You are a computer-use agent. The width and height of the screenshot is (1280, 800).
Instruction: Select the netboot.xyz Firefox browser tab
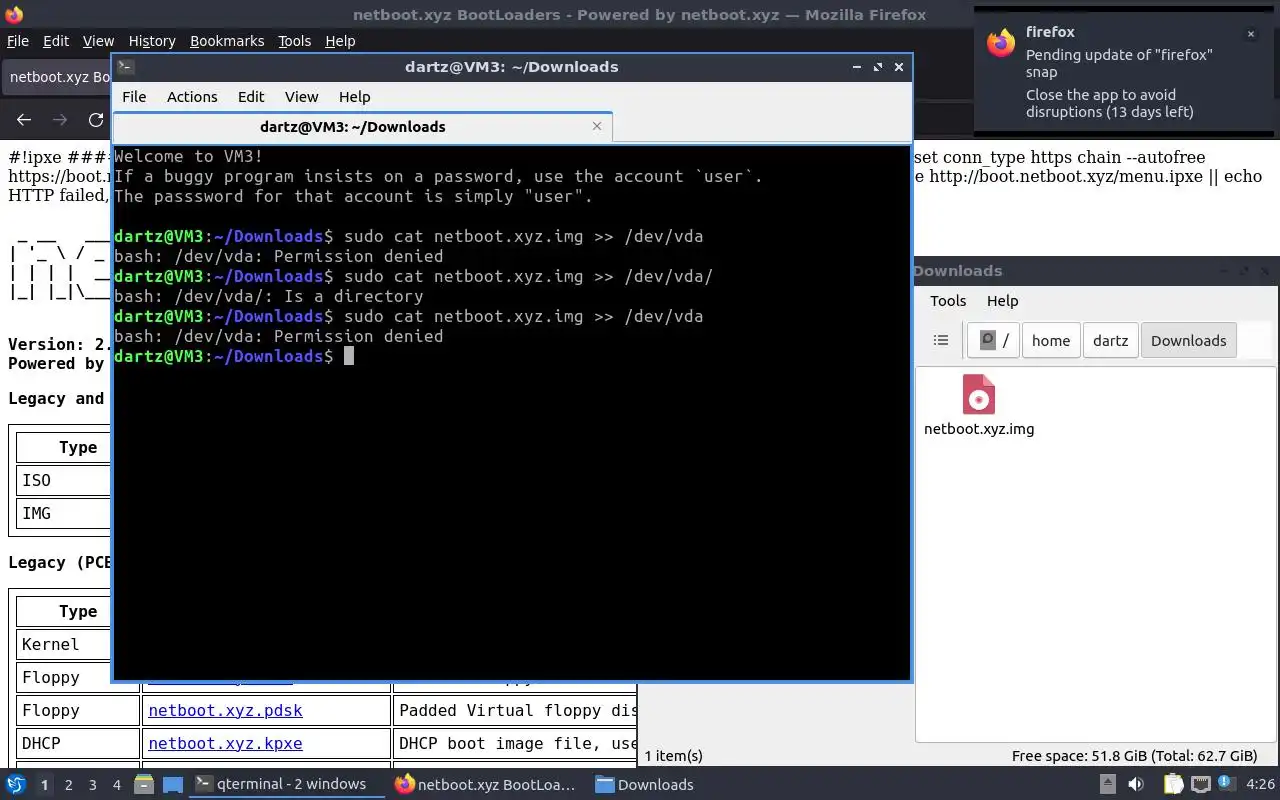(58, 77)
